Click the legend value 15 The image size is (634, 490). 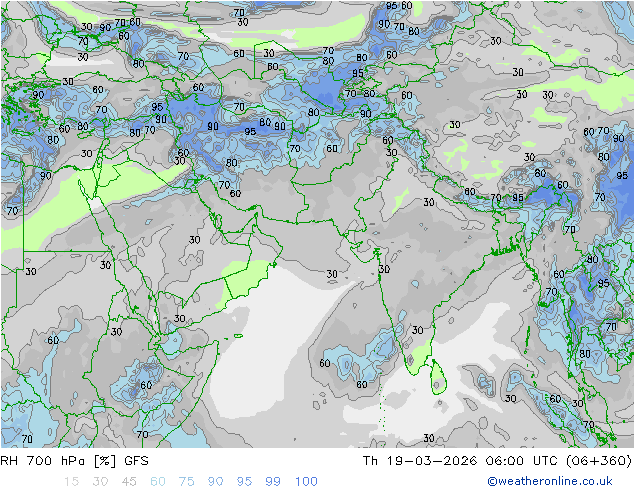click(72, 482)
